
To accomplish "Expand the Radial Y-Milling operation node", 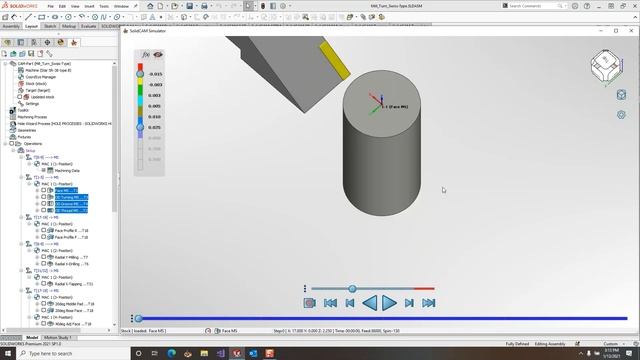I will (37, 257).
